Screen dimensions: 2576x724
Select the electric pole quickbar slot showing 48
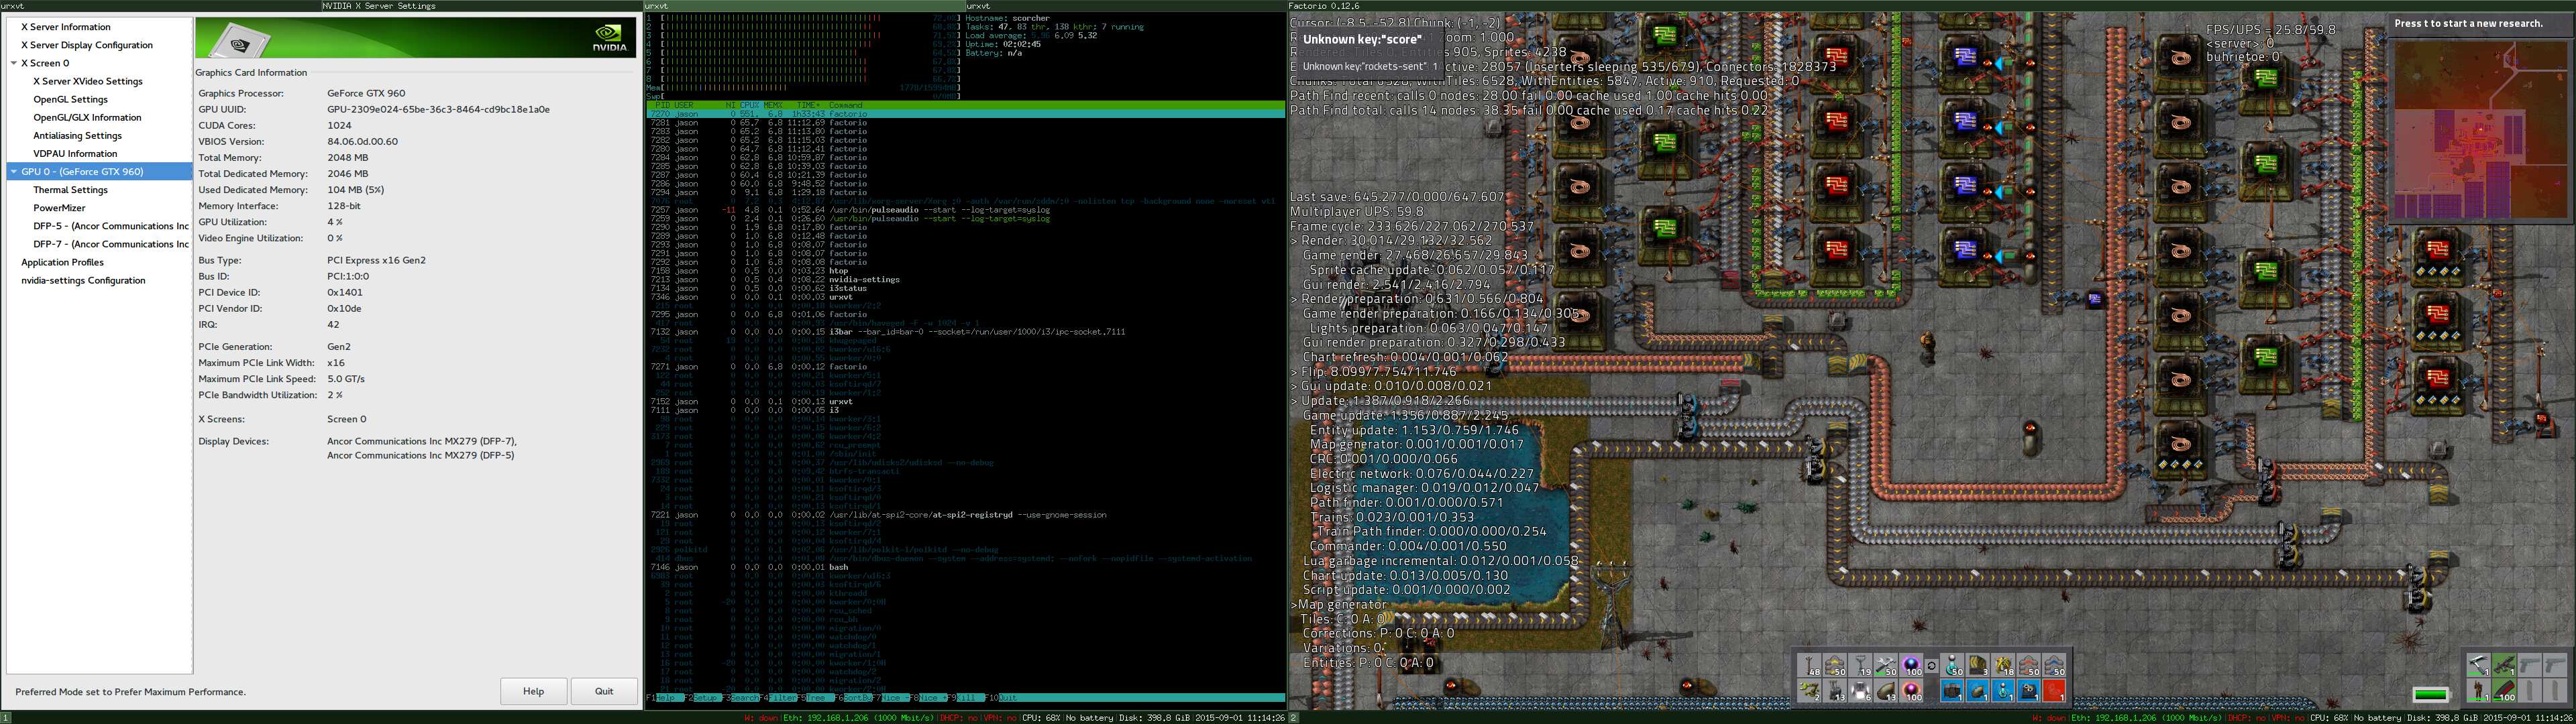pos(1809,665)
